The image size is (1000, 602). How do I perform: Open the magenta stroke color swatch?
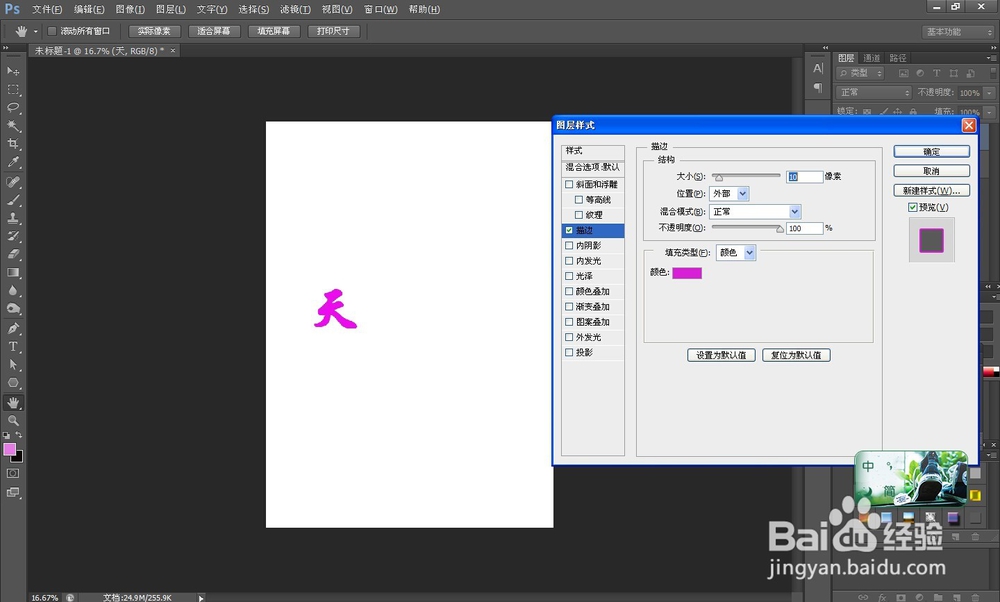[x=687, y=273]
